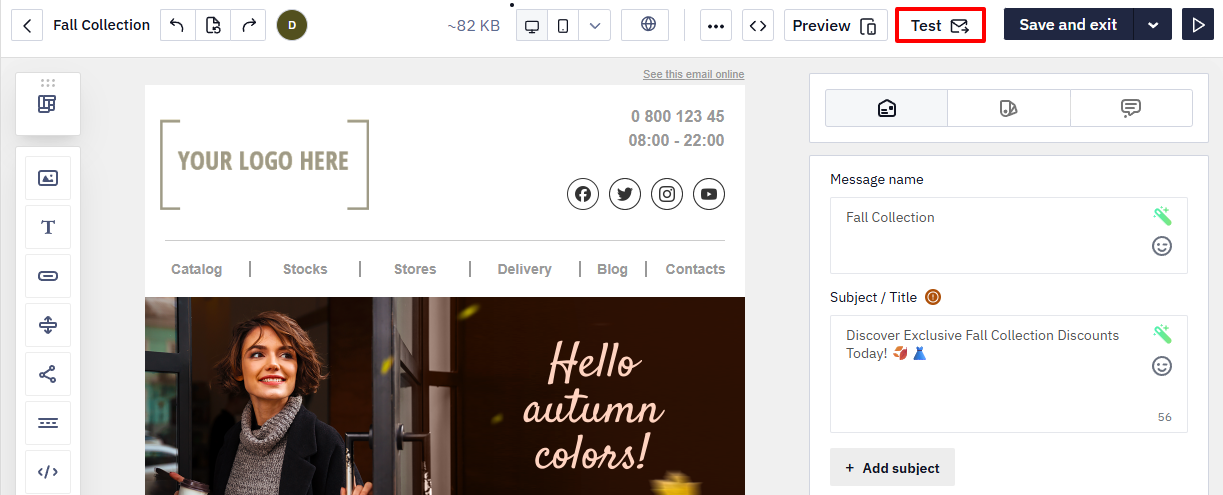
Task: Click Save and exit
Action: [1068, 25]
